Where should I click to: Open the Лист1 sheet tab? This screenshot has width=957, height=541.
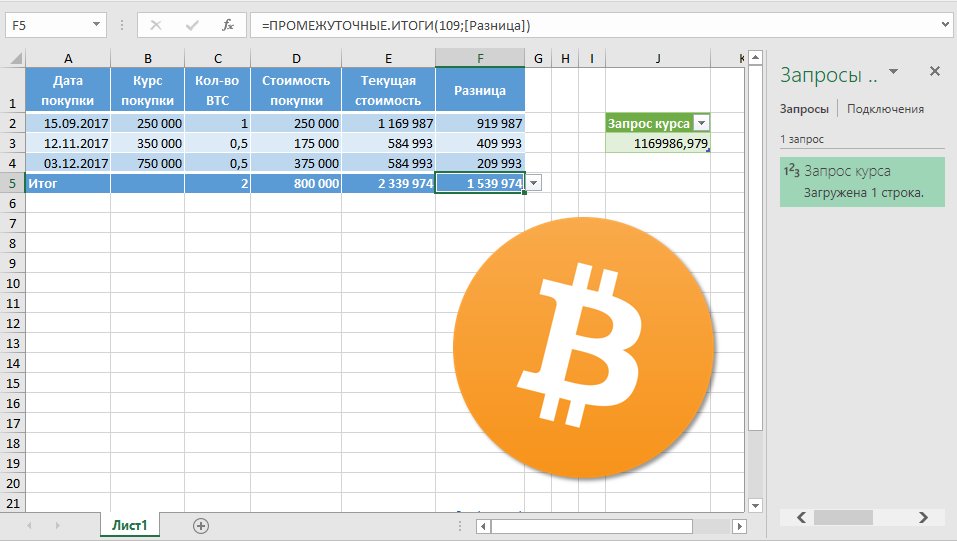click(130, 525)
